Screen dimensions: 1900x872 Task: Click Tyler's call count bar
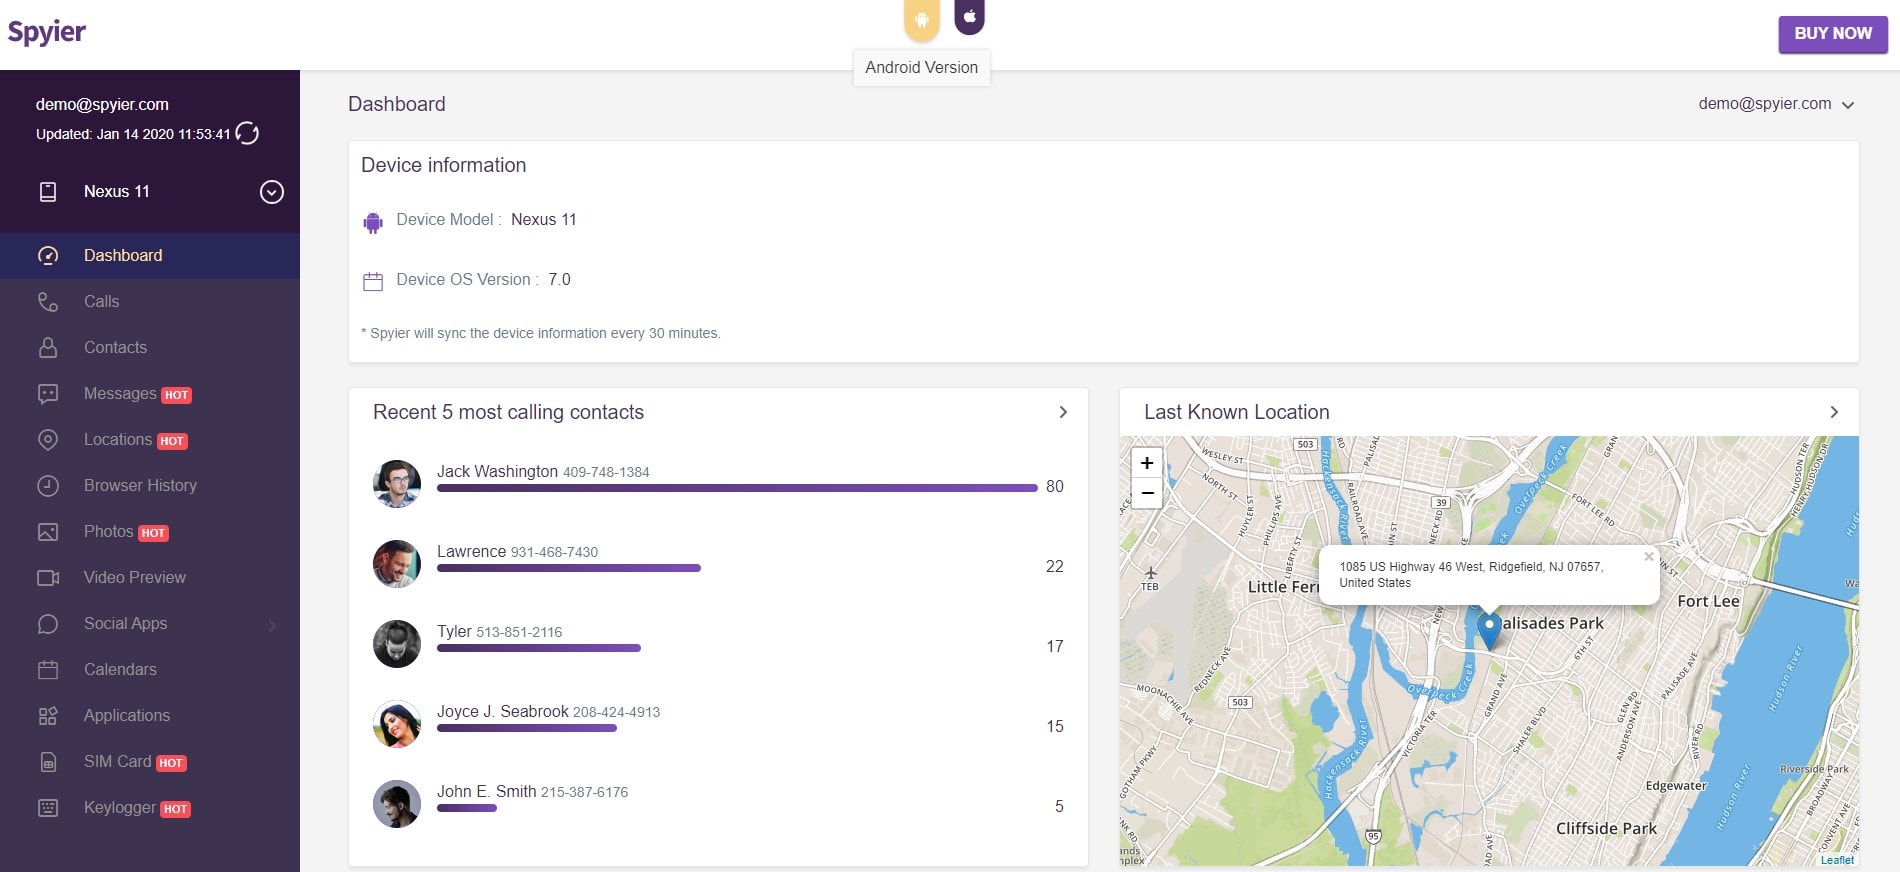(539, 648)
